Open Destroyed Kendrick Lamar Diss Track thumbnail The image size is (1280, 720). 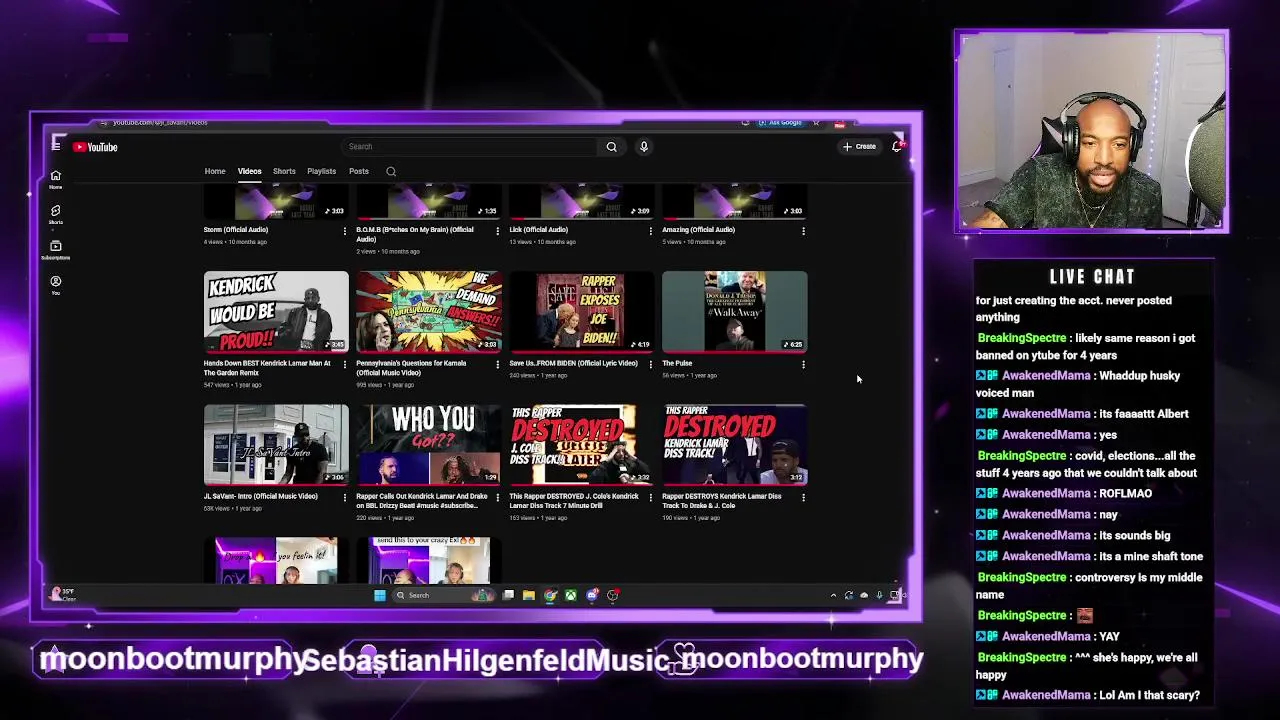tap(734, 445)
